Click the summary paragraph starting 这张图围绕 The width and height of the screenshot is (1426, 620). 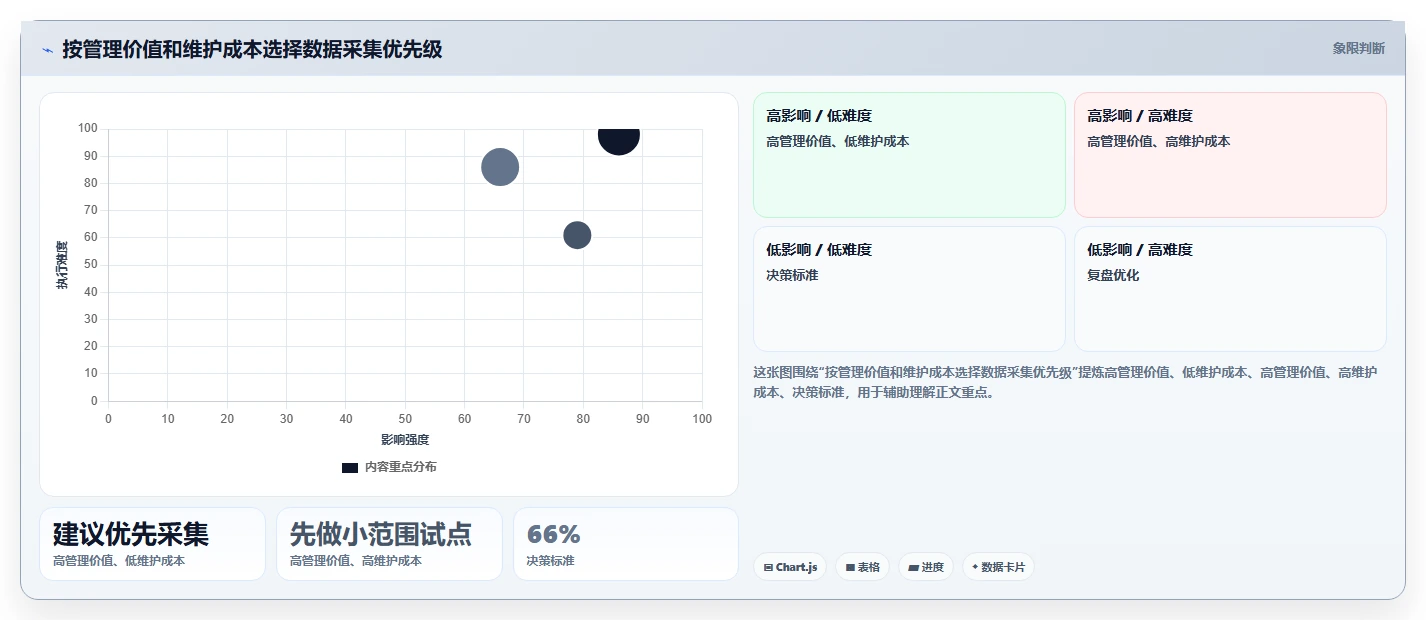point(1066,382)
